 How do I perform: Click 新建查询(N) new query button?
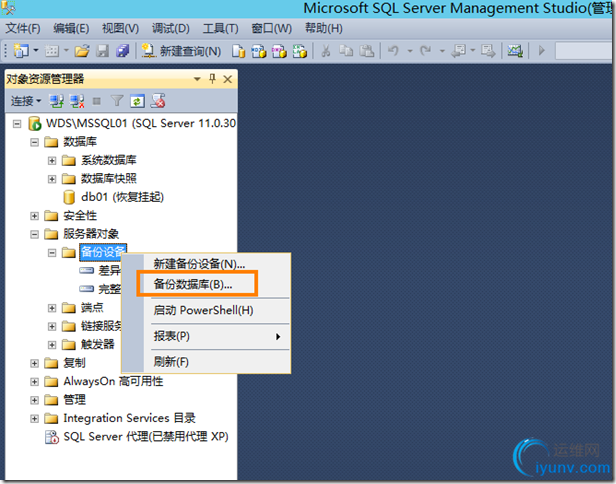click(181, 51)
